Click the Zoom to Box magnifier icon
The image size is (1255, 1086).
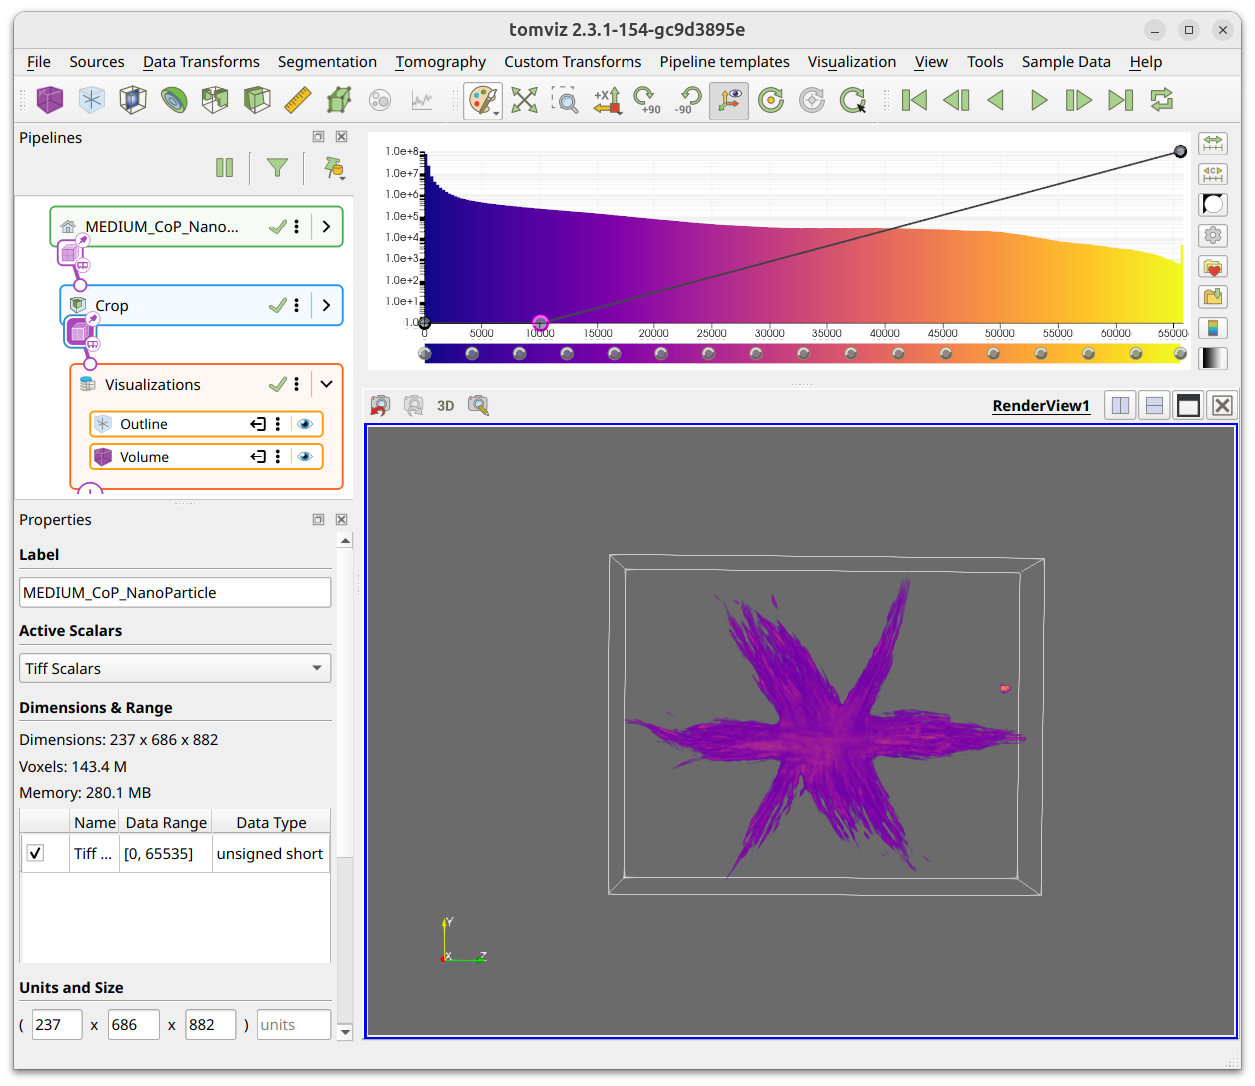pos(565,100)
